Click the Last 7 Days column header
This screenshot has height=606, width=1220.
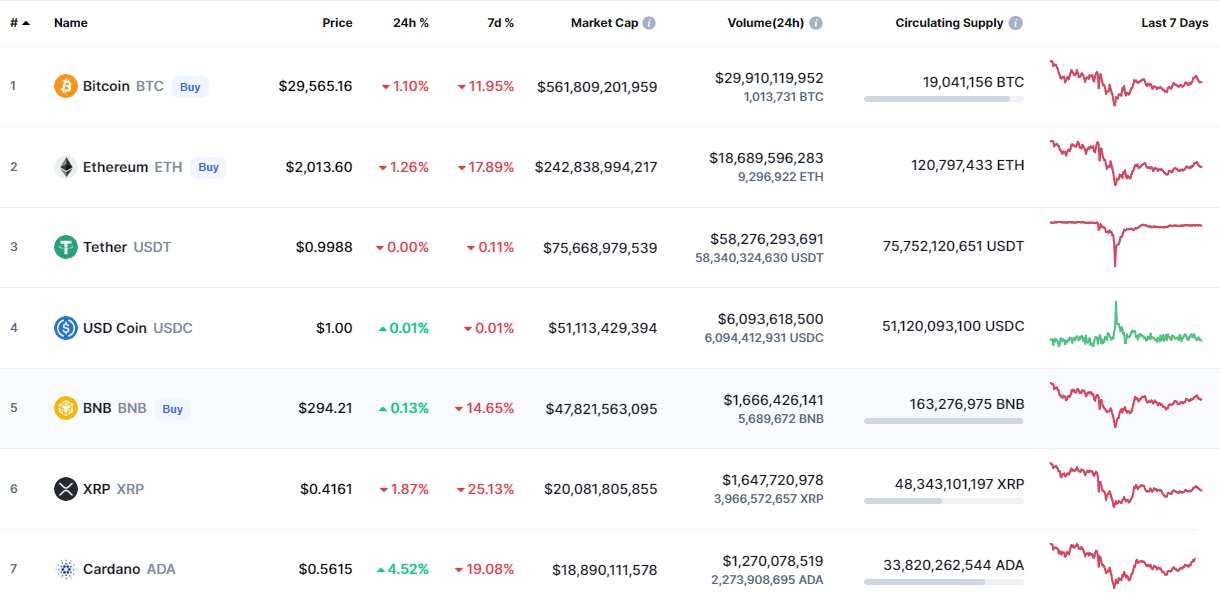tap(1175, 23)
